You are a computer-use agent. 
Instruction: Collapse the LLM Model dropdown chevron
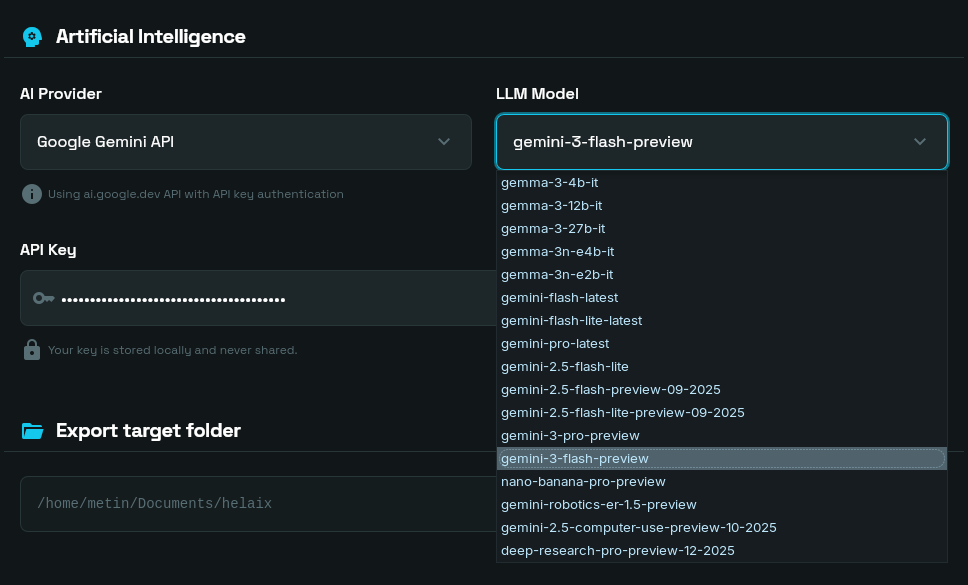tap(920, 142)
